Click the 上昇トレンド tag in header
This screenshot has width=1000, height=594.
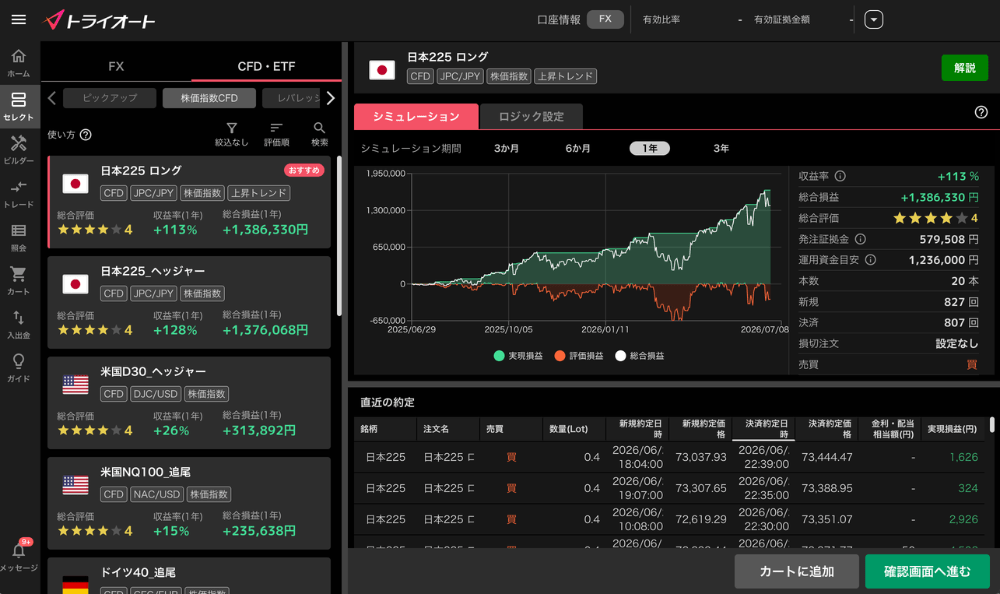565,76
